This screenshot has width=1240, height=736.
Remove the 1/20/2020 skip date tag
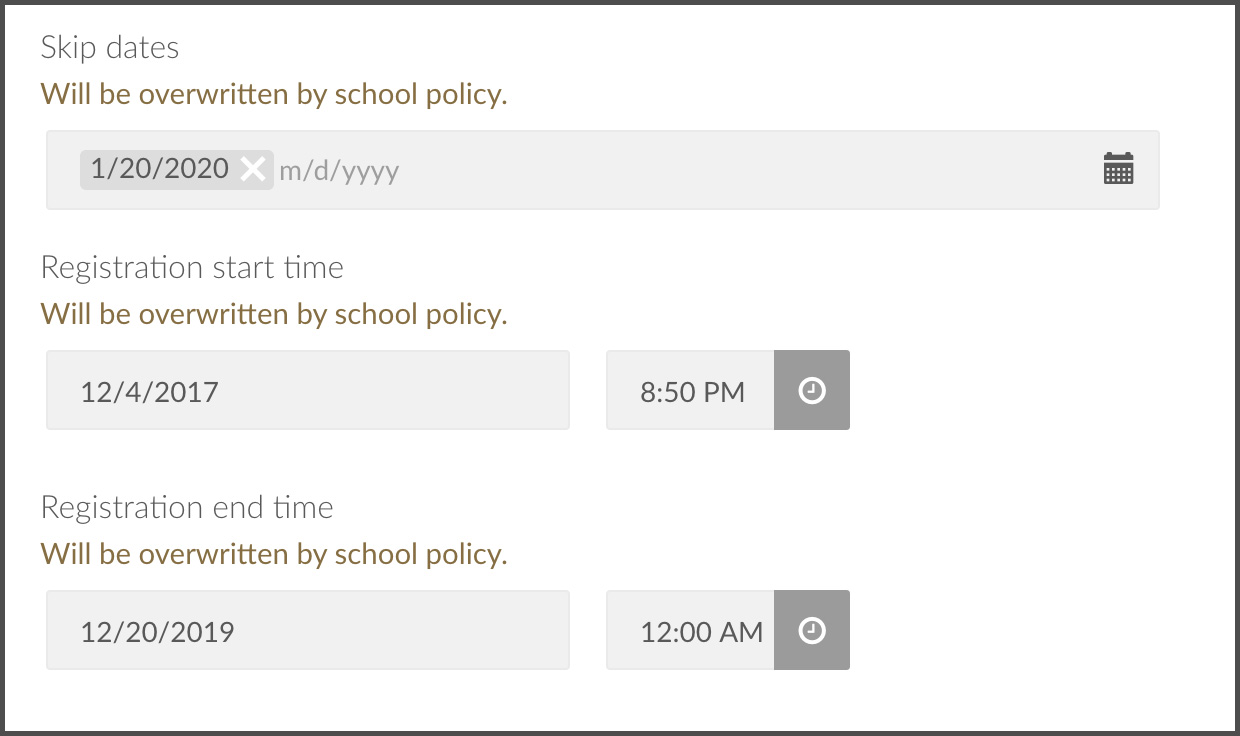(254, 170)
